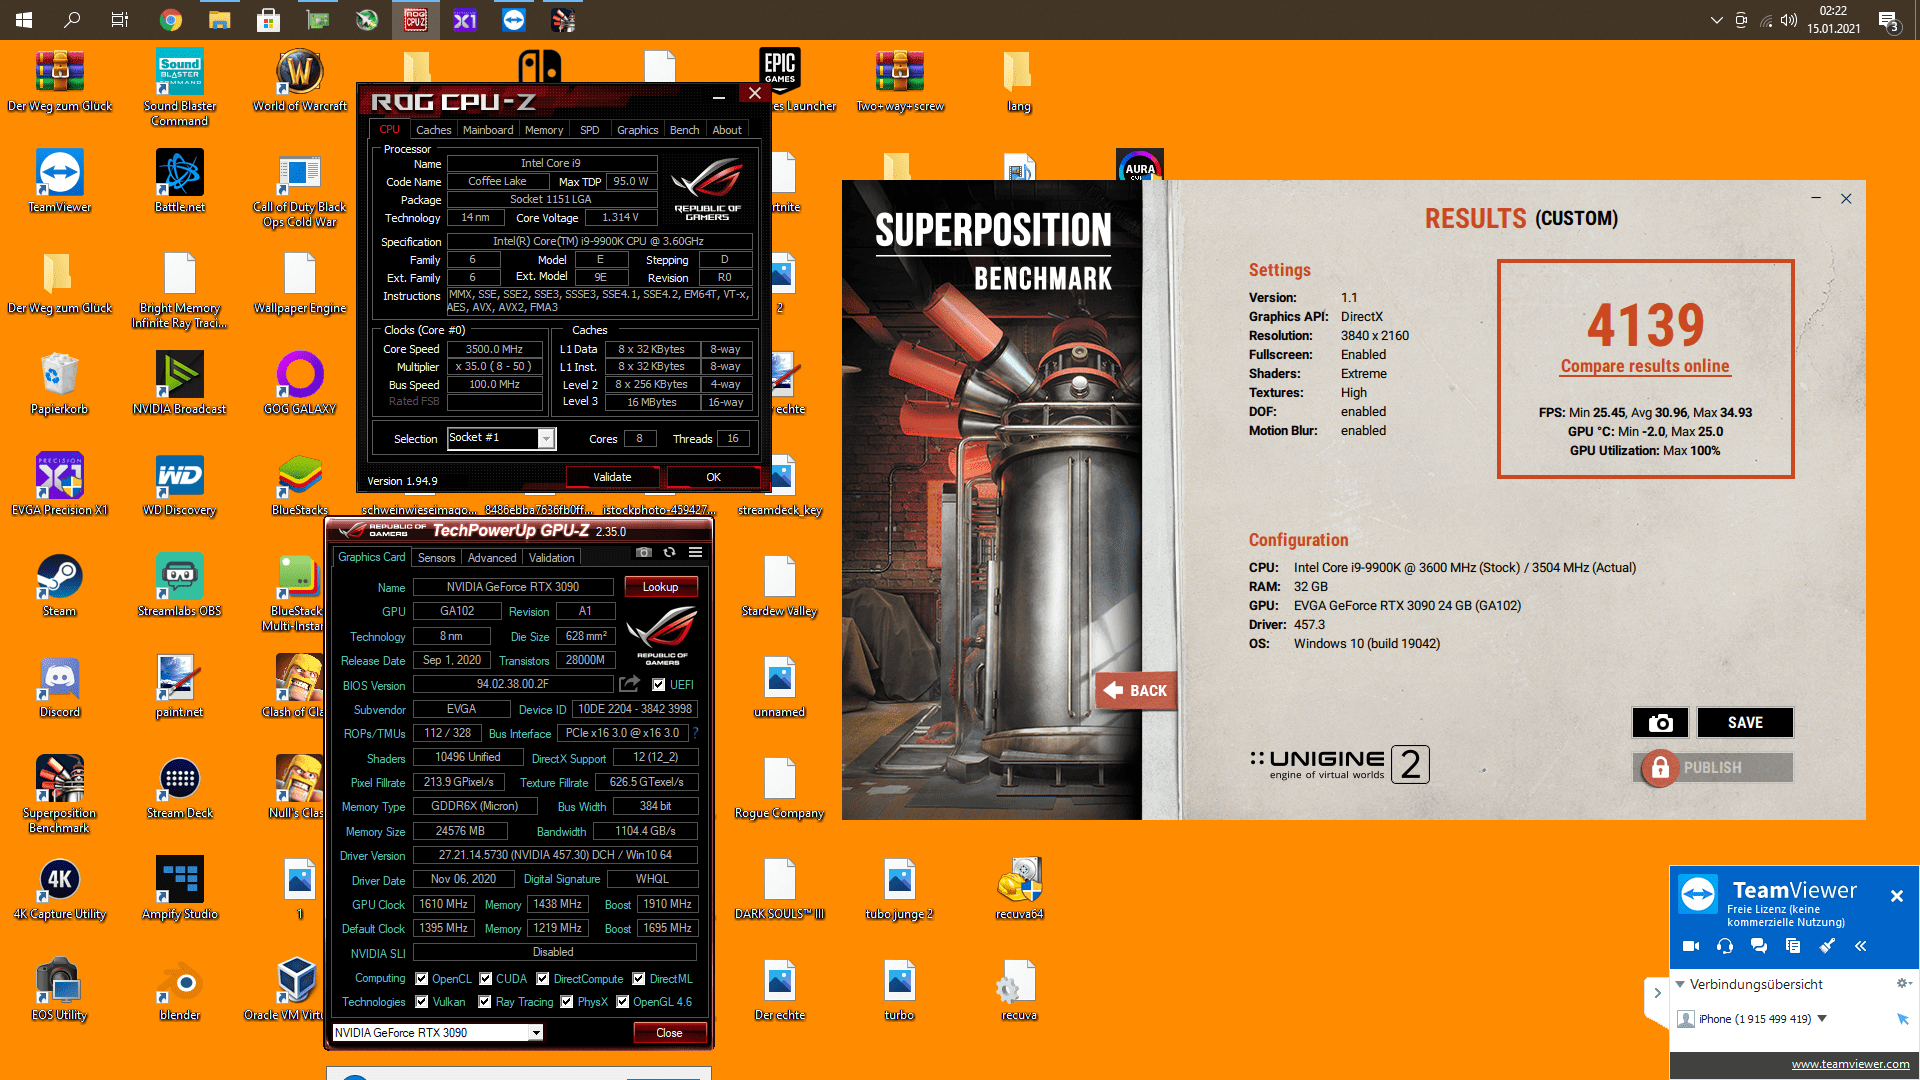Click the Close button in GPU-Z

[669, 1033]
